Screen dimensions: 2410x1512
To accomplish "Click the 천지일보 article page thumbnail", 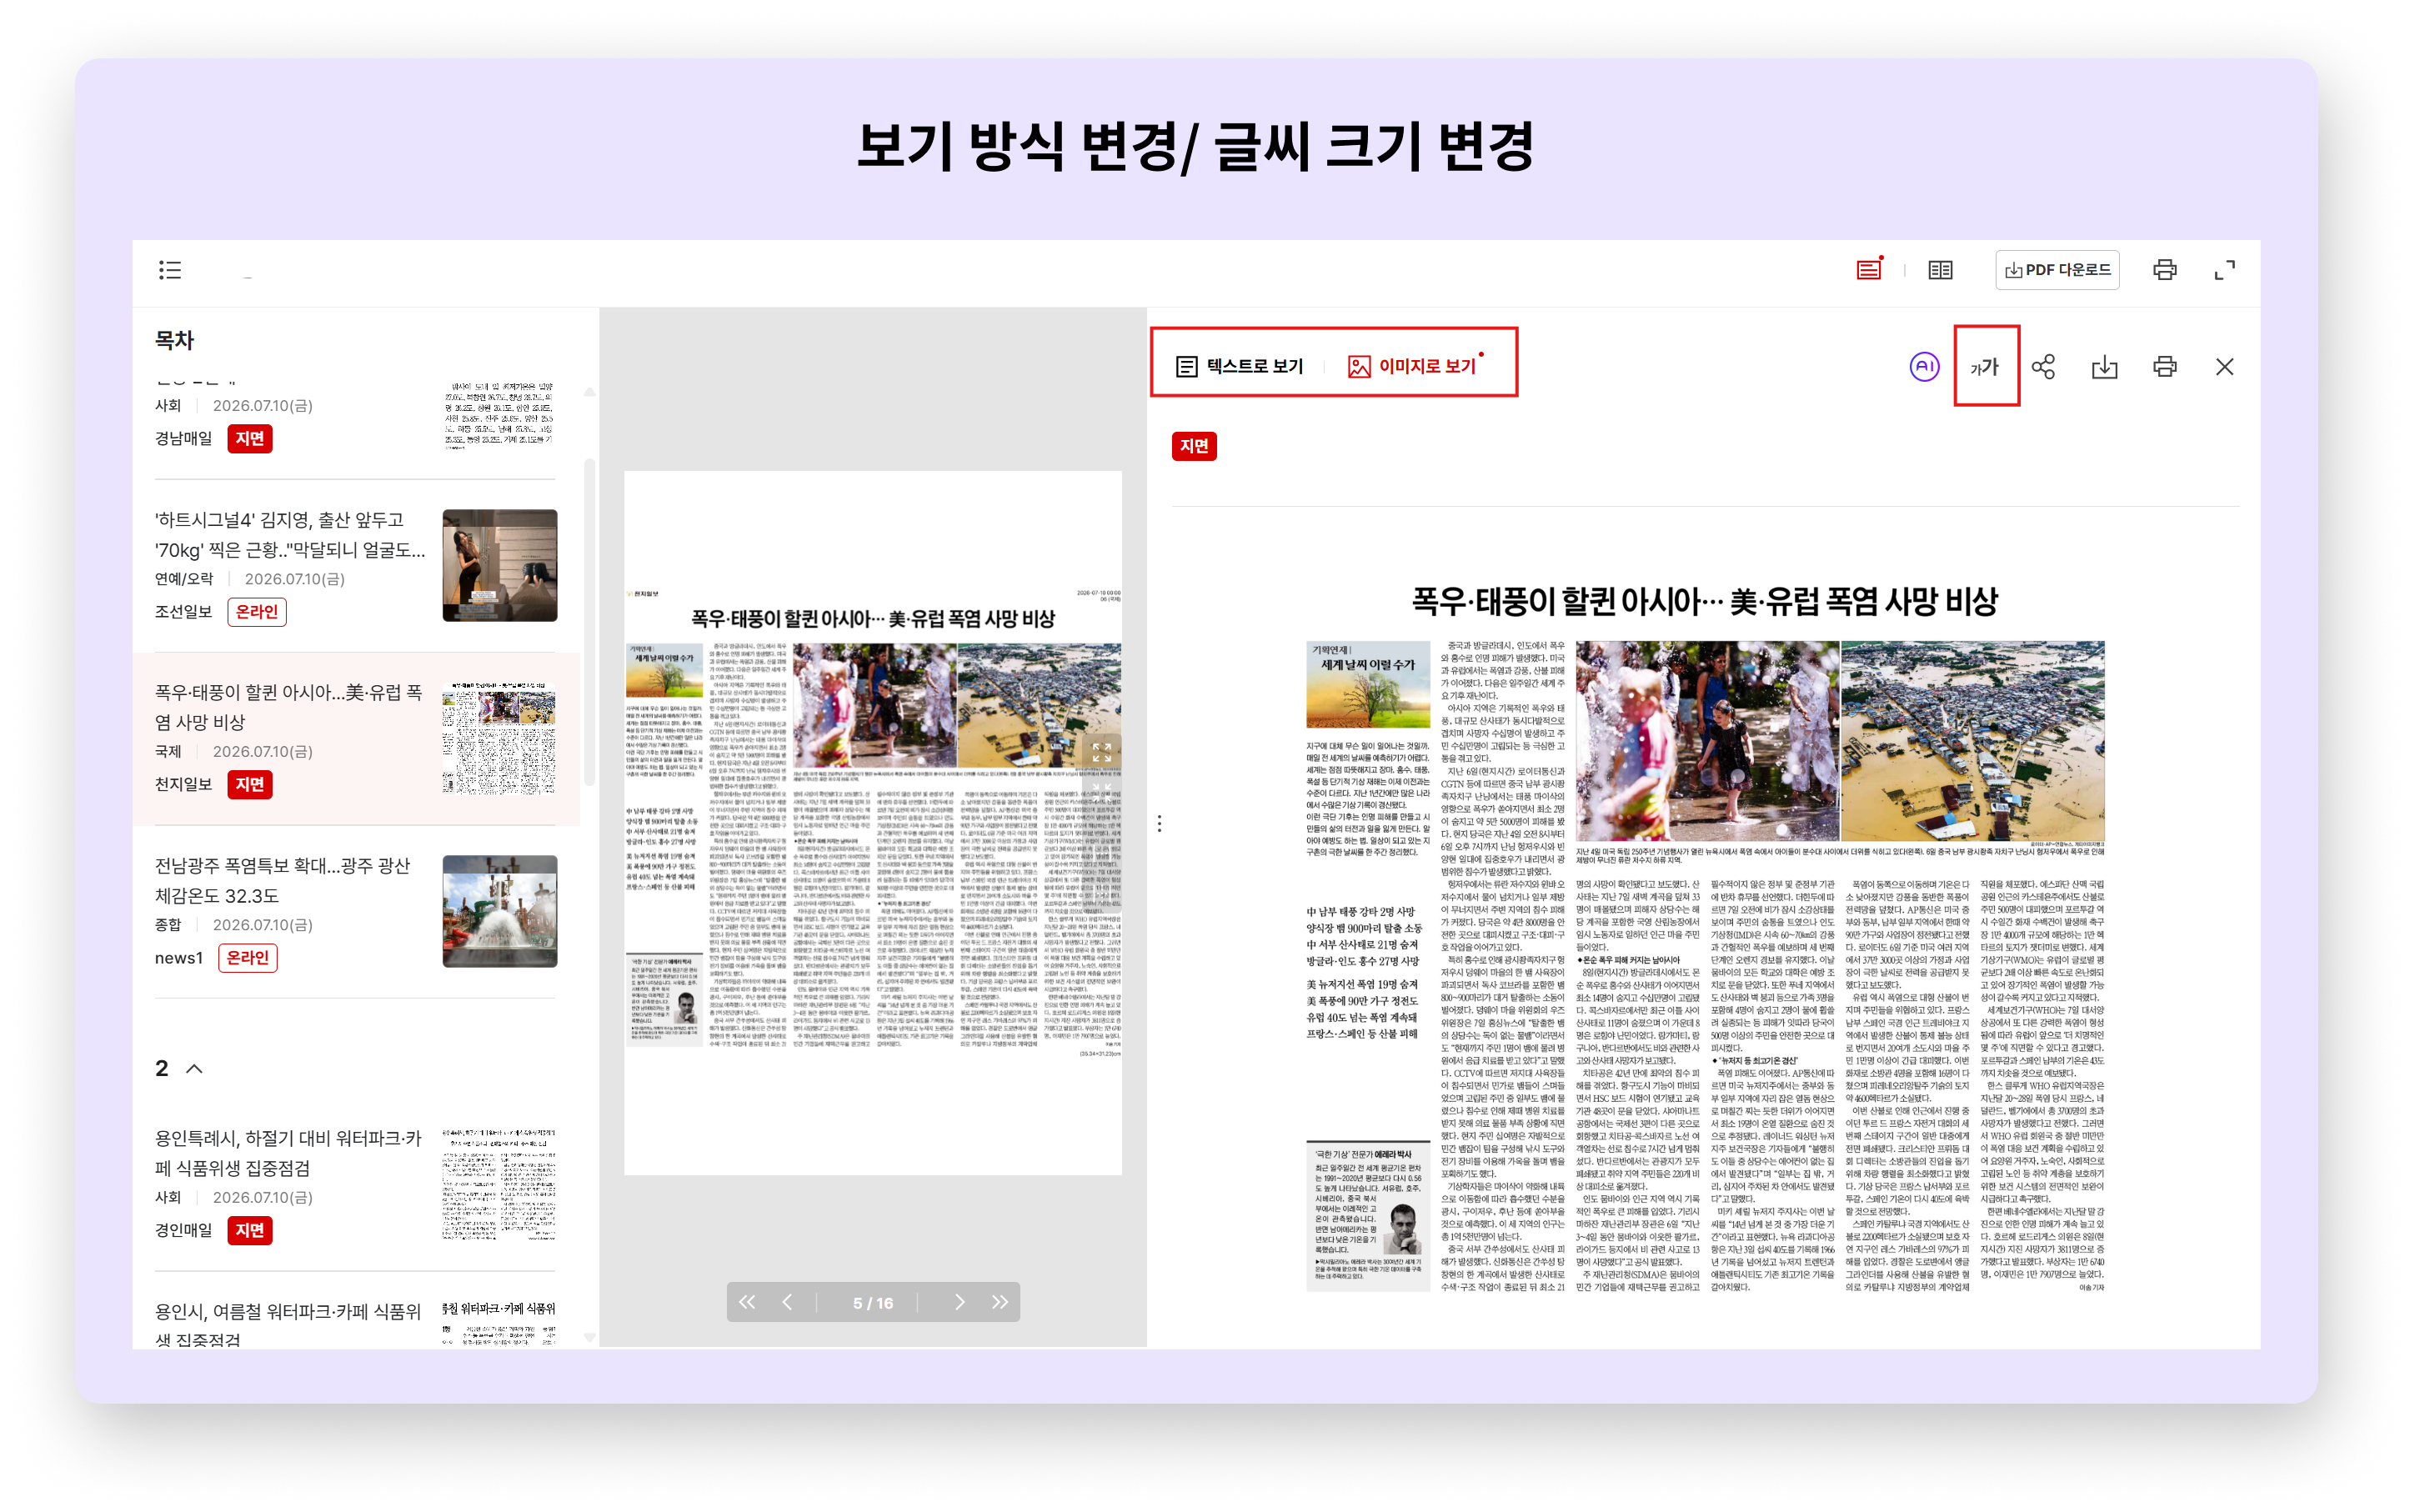I will pos(500,738).
